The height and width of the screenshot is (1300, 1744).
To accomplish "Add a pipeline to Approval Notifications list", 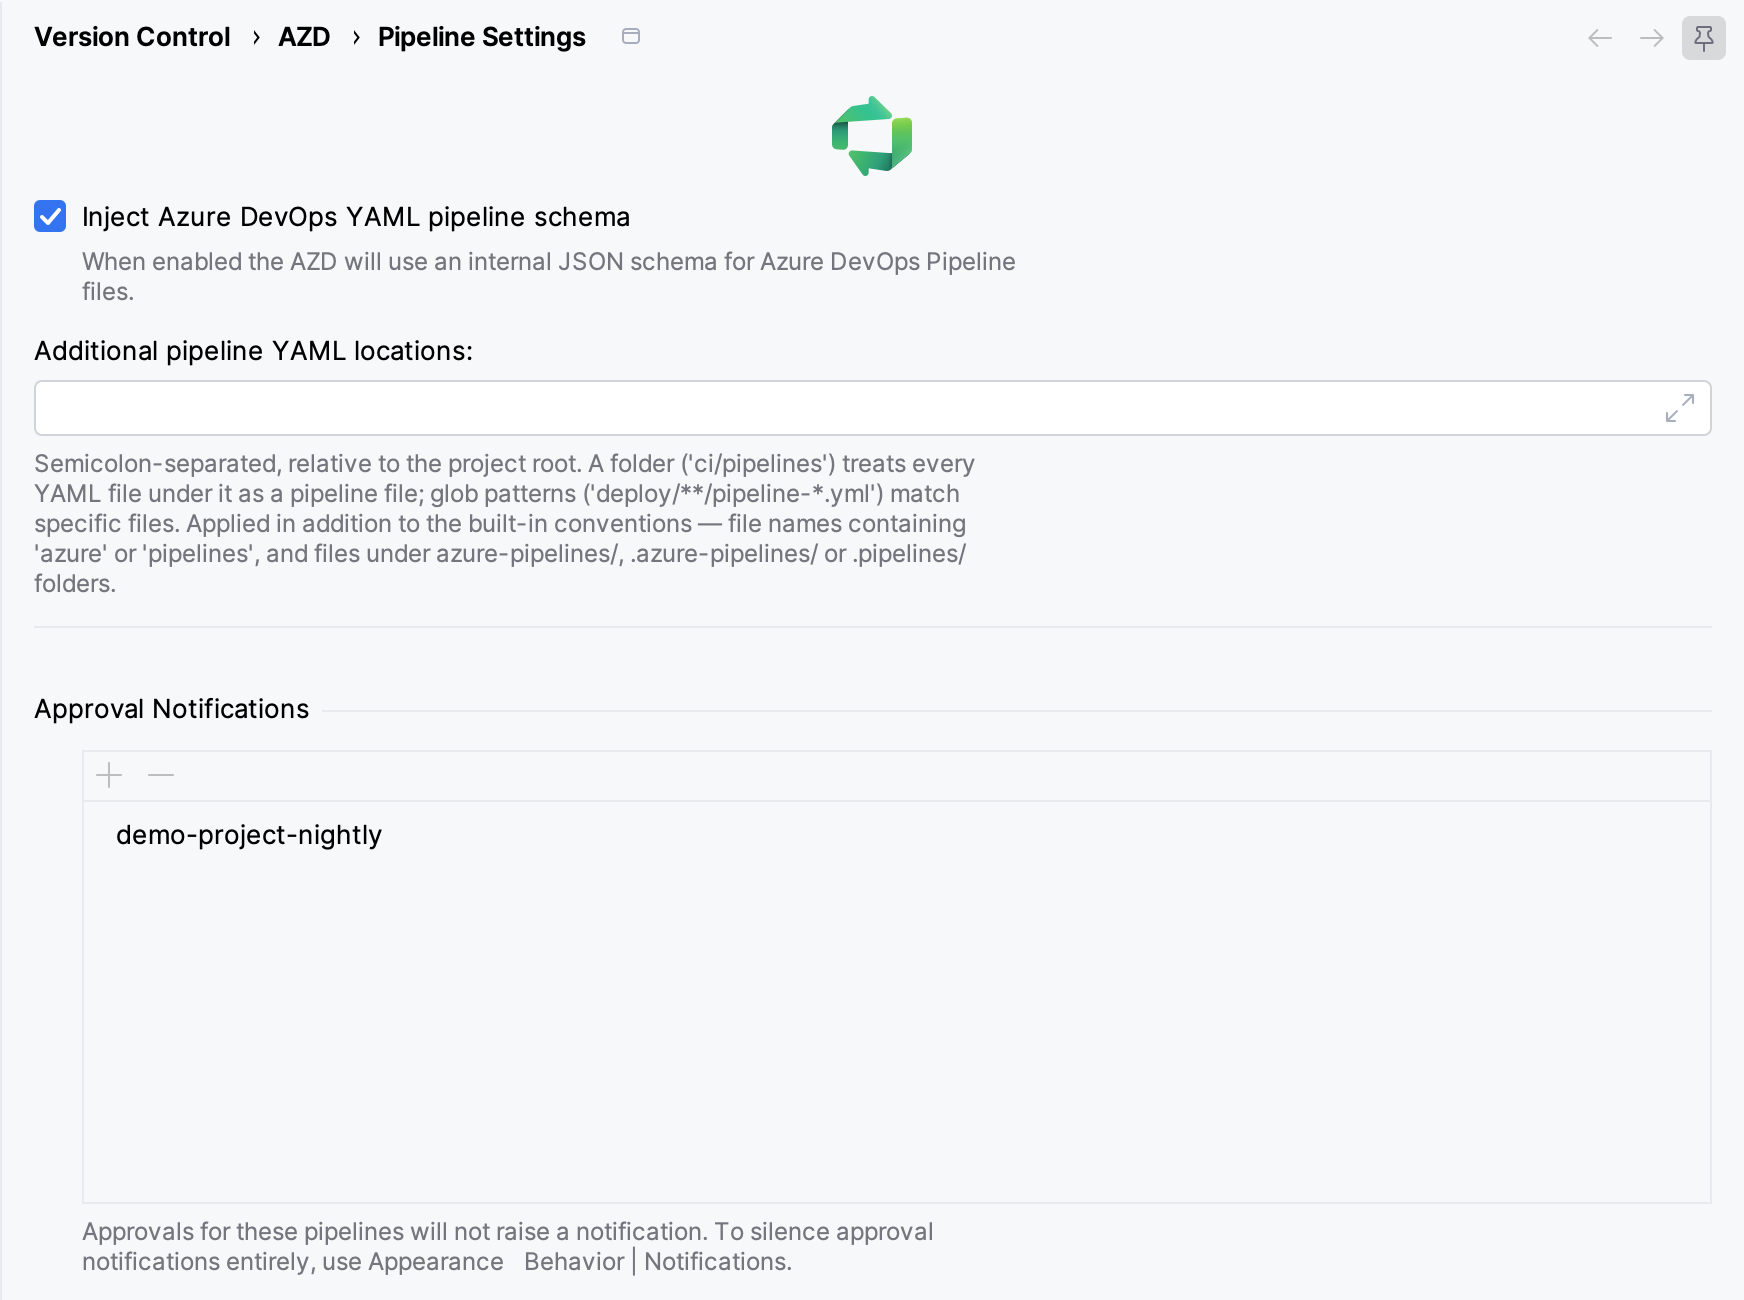I will point(109,775).
